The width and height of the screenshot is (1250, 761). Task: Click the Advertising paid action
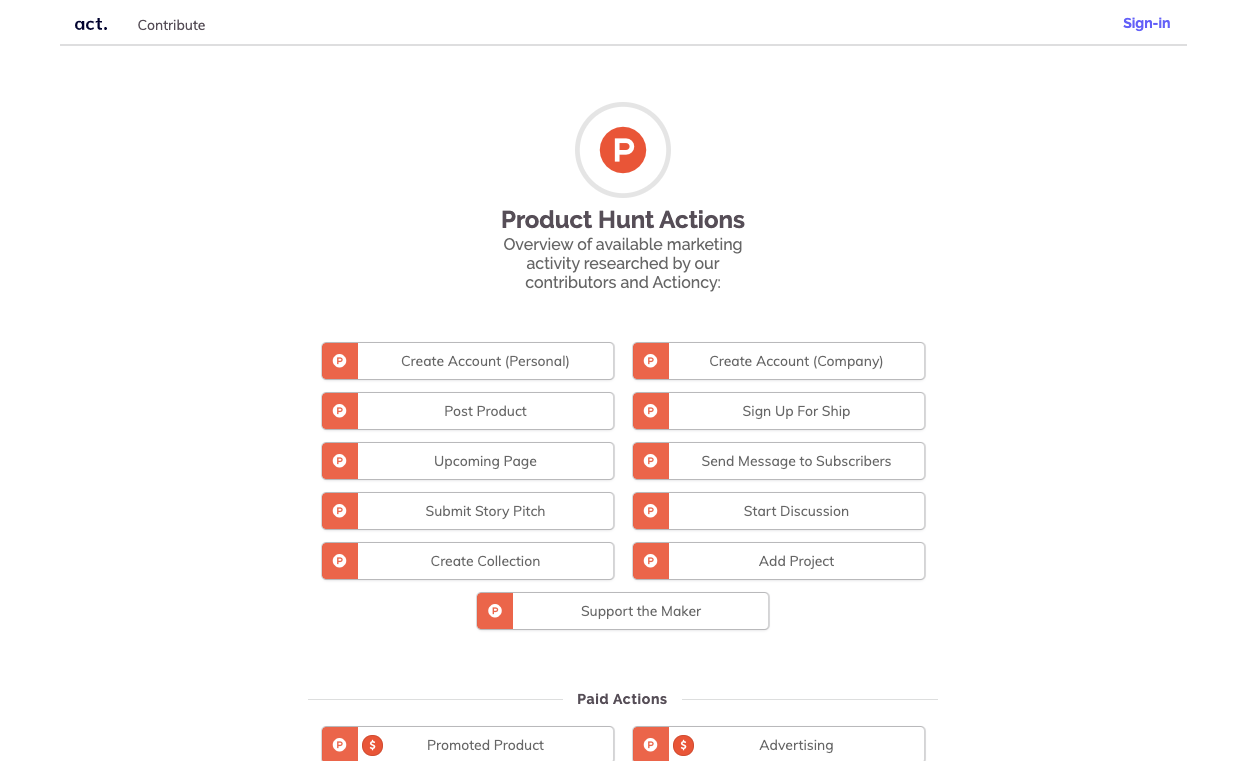pyautogui.click(x=796, y=745)
